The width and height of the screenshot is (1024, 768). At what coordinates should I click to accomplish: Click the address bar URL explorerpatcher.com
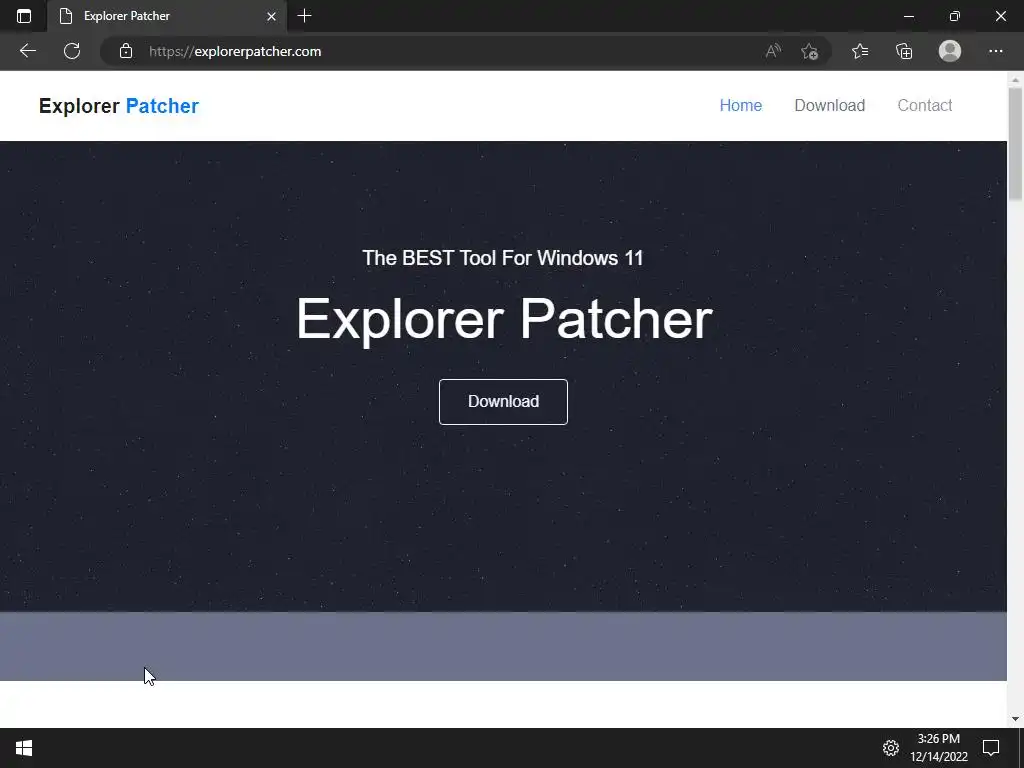(235, 52)
